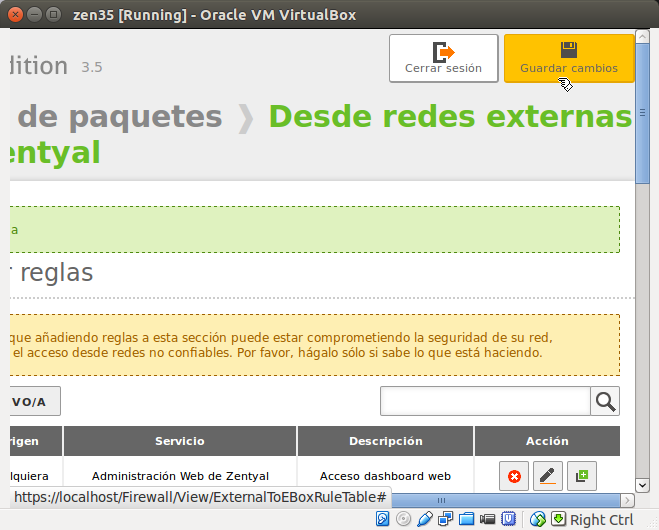Clone the Acceso dashboard web rule
This screenshot has height=530, width=659.
point(582,476)
